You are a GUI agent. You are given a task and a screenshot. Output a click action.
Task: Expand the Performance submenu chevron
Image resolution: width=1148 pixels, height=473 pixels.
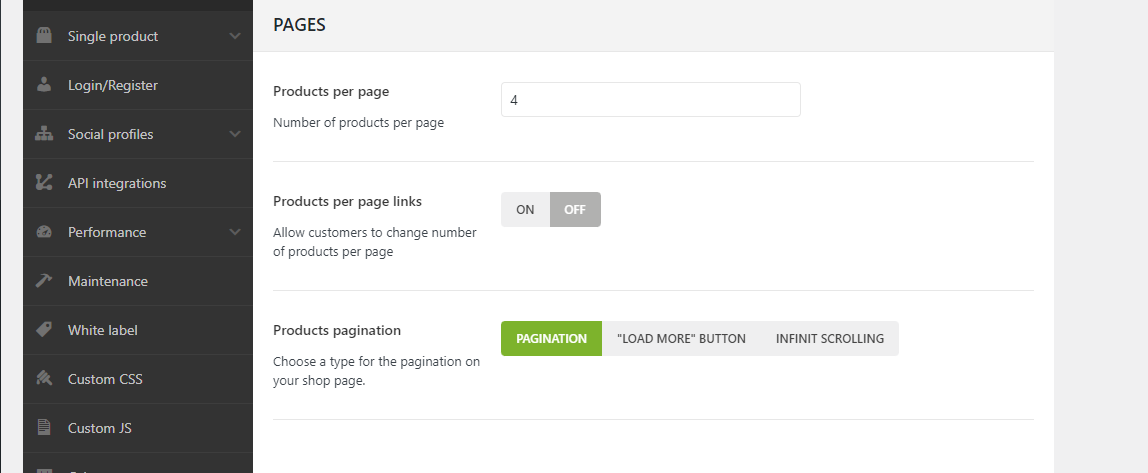pyautogui.click(x=235, y=232)
